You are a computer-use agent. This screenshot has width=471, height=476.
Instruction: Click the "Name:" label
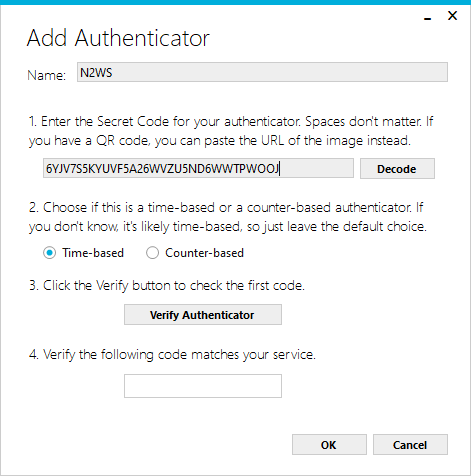(x=46, y=75)
